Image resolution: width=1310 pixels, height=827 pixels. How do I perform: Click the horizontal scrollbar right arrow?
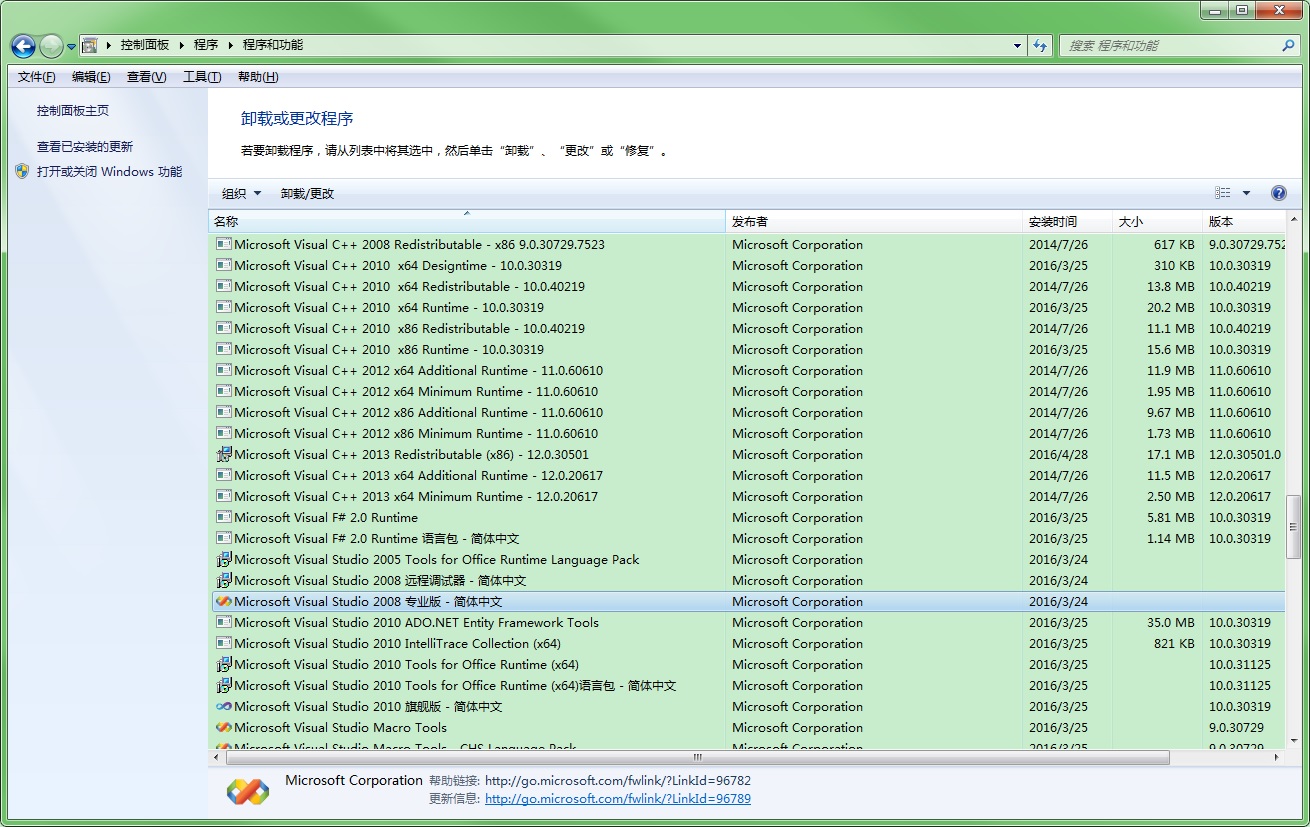(x=1277, y=758)
